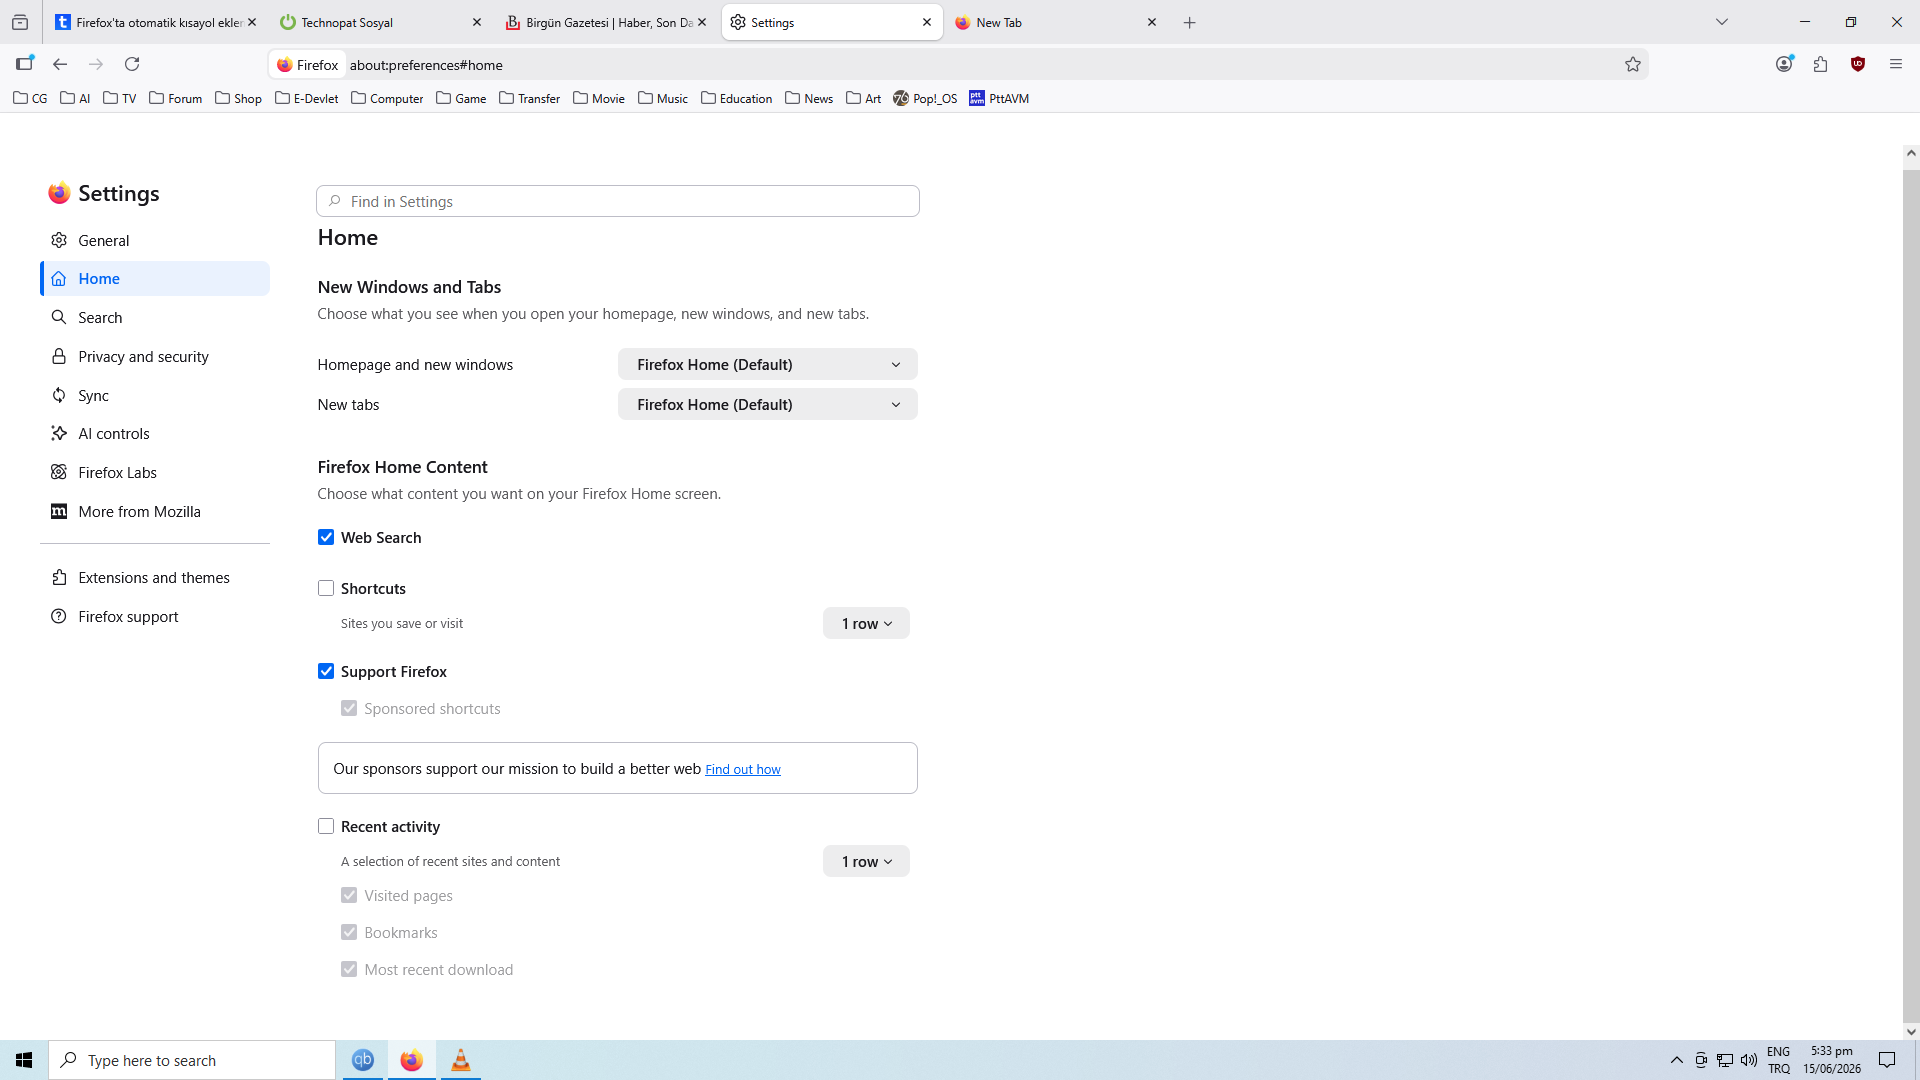This screenshot has width=1920, height=1080.
Task: Open Privacy and security settings
Action: pyautogui.click(x=155, y=356)
